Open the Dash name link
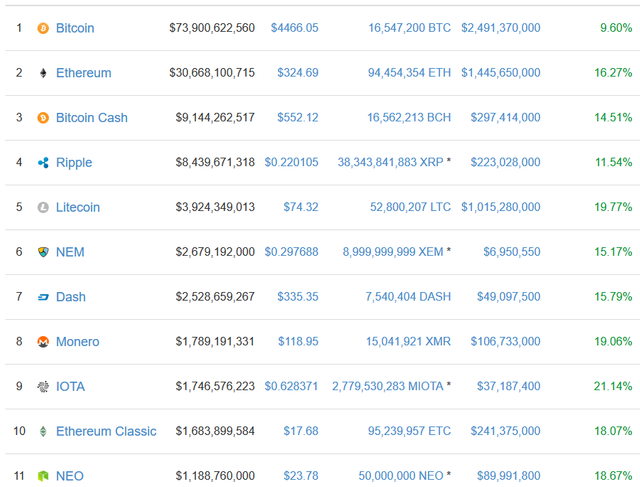640x487 pixels. (x=71, y=297)
